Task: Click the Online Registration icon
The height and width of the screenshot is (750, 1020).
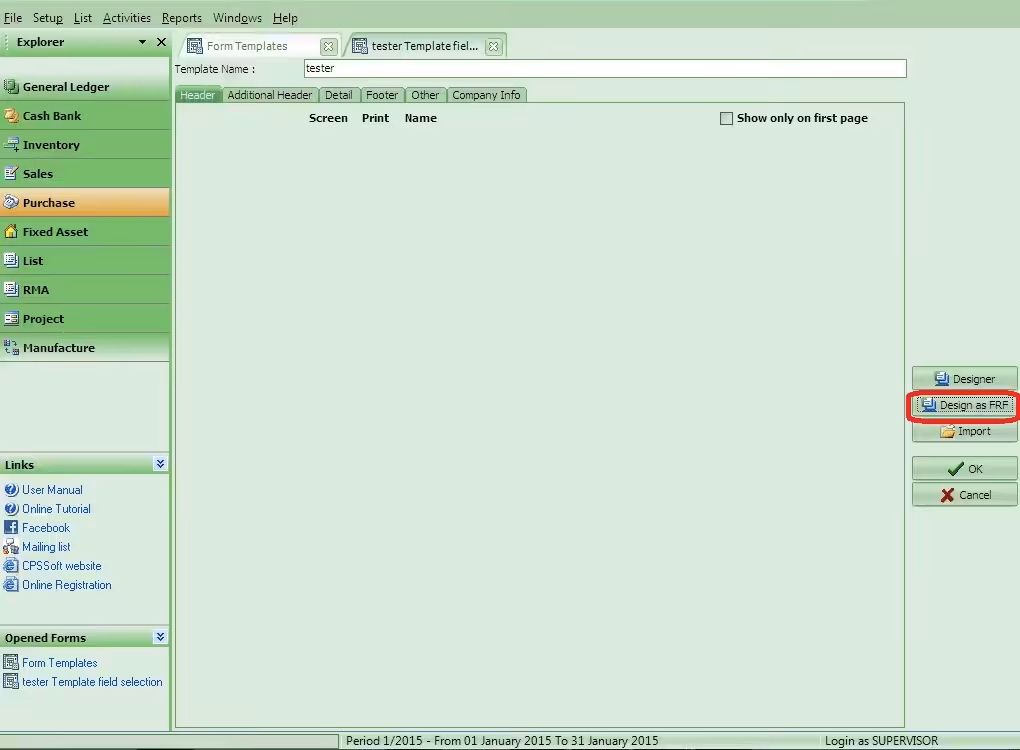Action: 11,585
